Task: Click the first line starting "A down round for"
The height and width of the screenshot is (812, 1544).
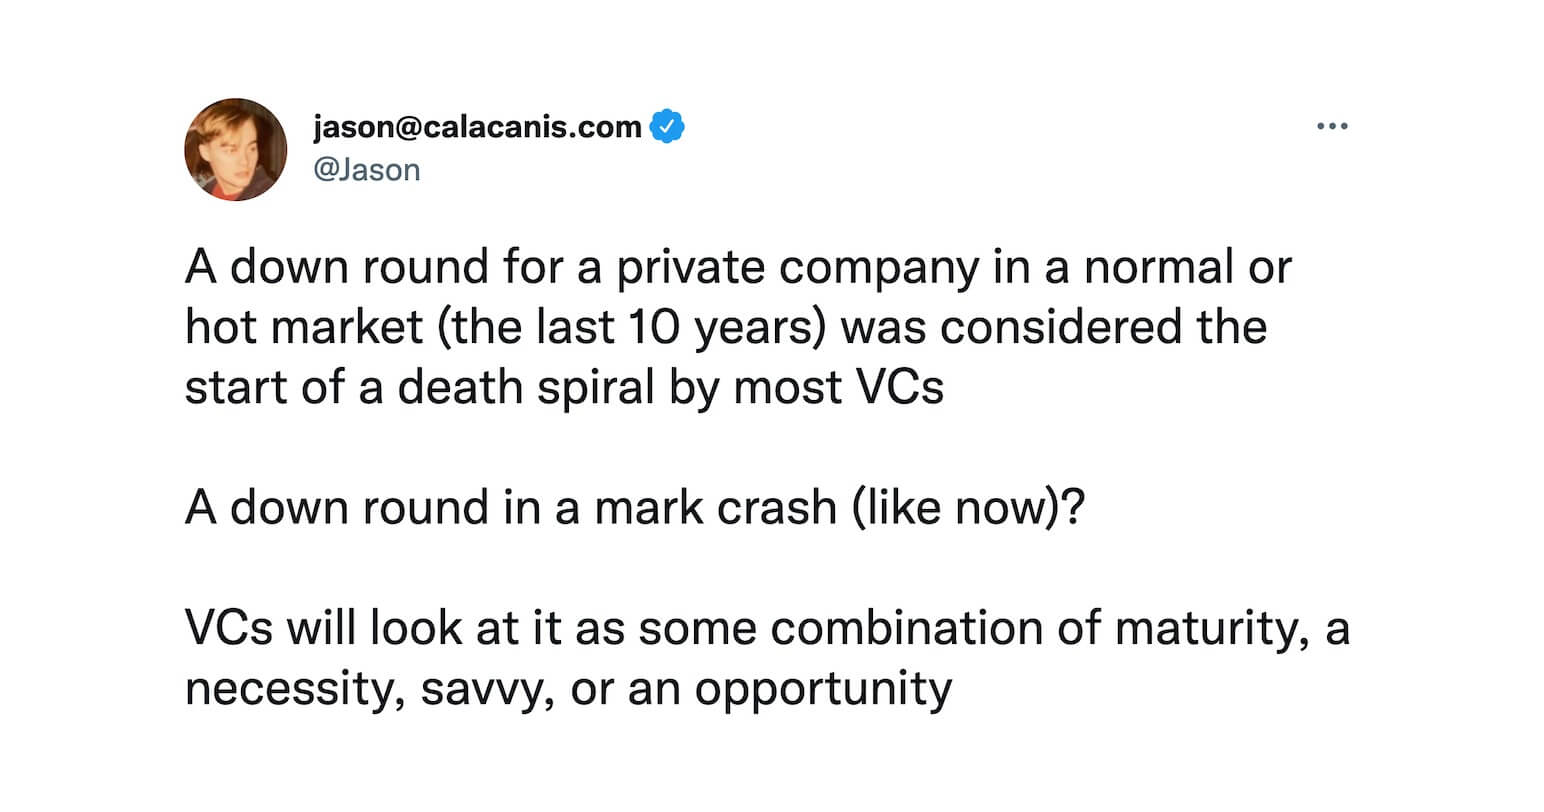Action: tap(738, 268)
